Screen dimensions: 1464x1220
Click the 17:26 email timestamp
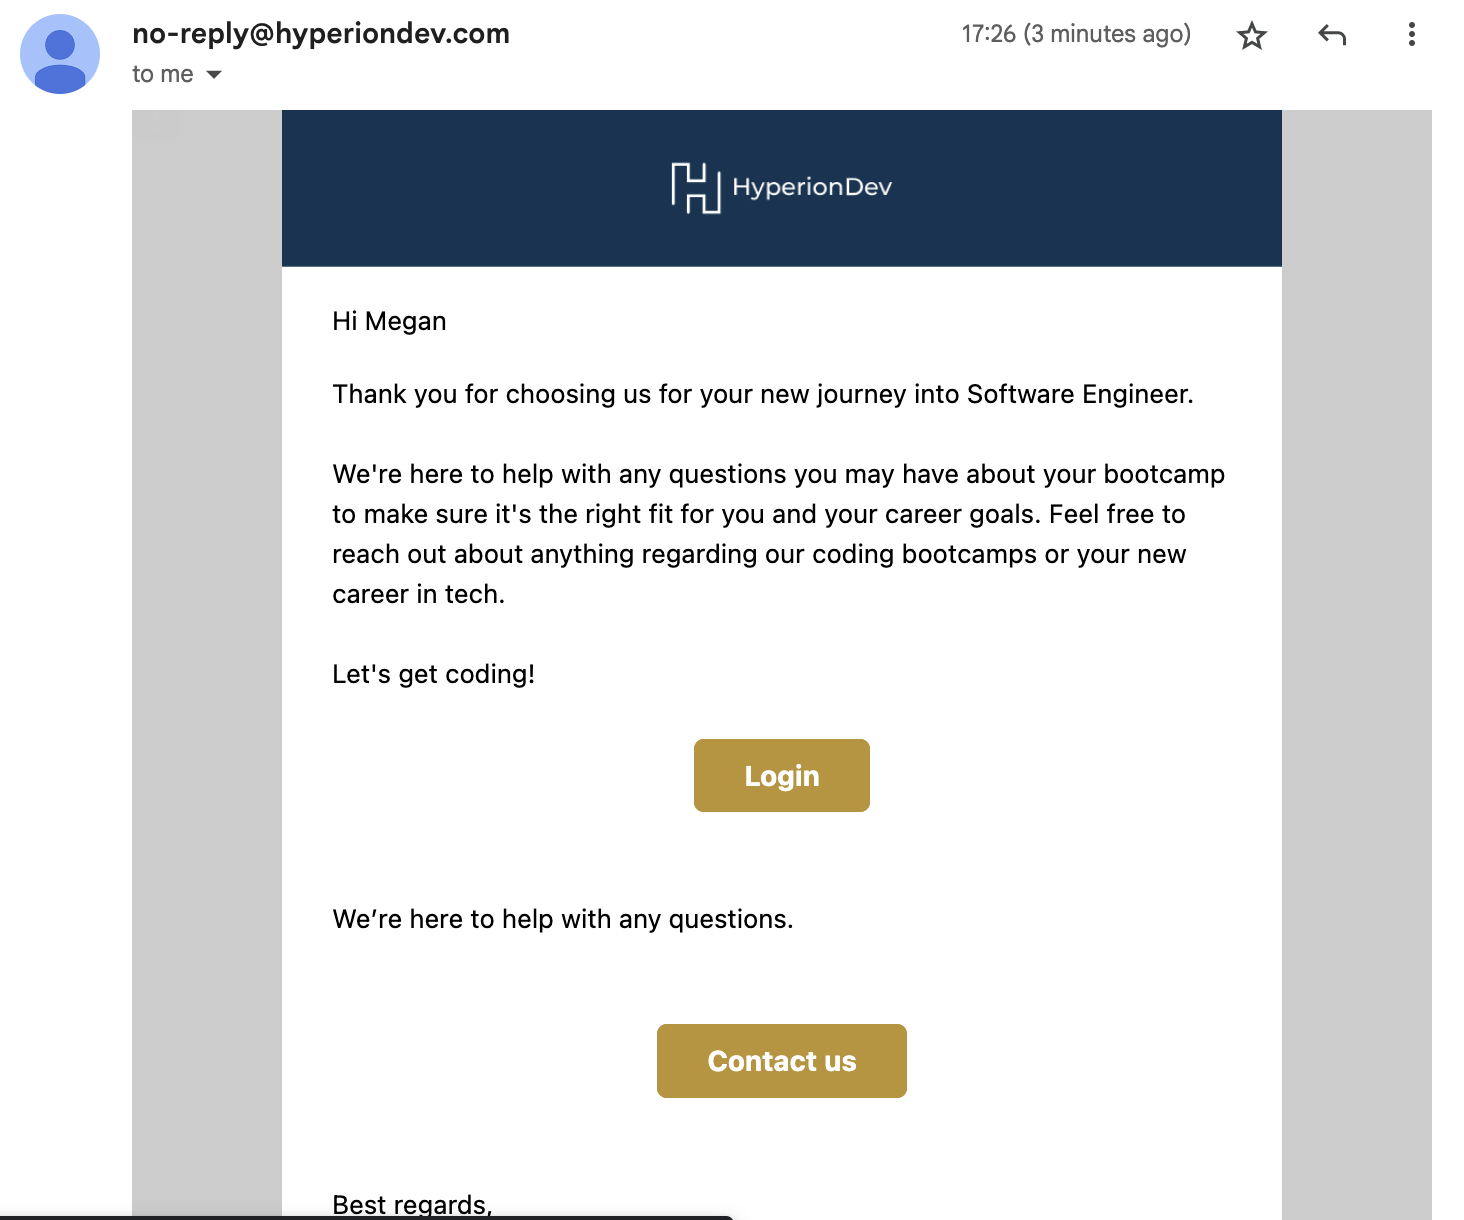click(1075, 34)
